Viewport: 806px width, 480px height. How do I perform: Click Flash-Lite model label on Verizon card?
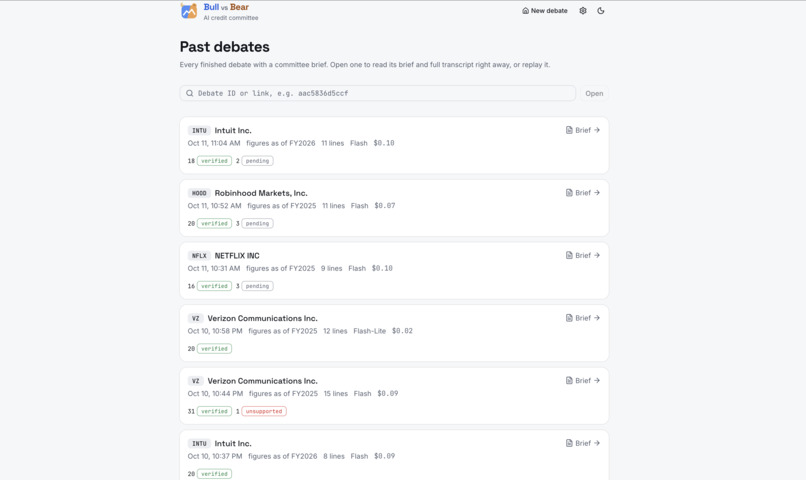coord(370,331)
